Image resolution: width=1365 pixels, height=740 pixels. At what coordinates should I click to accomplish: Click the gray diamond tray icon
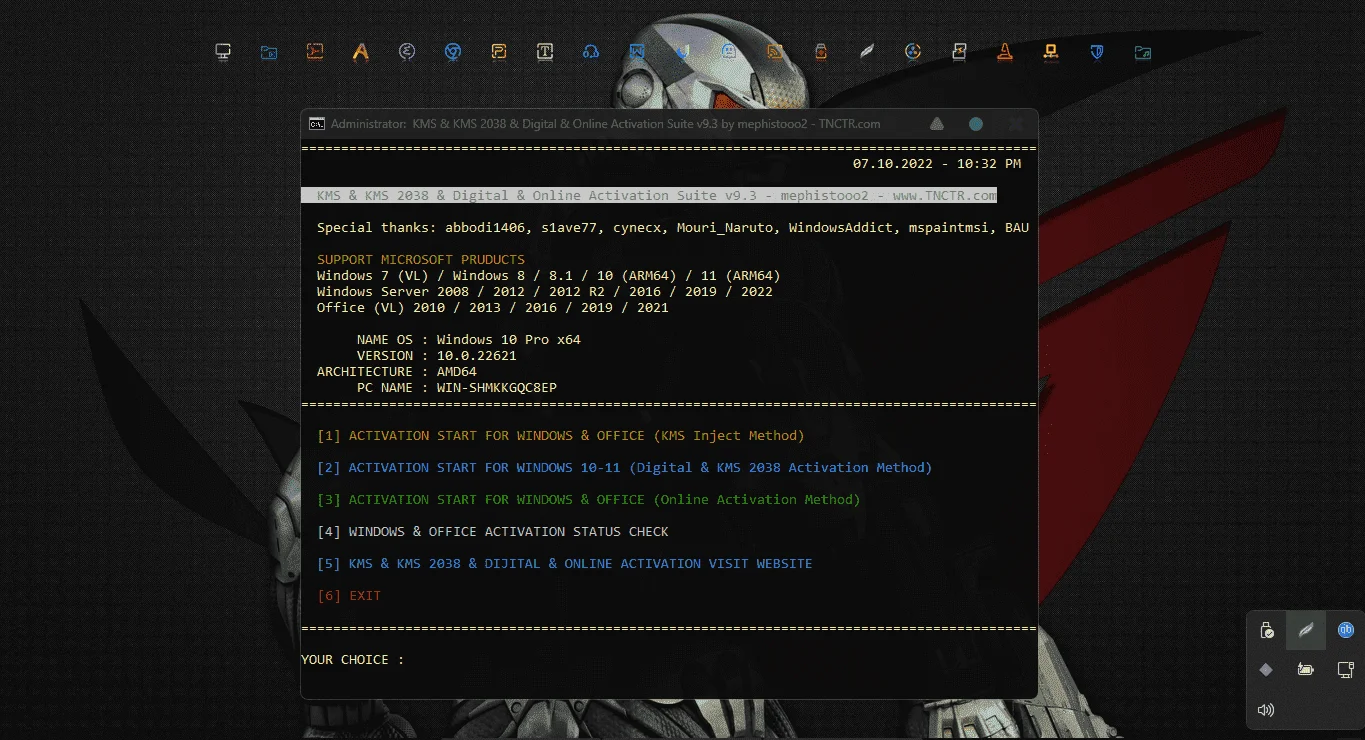[1266, 670]
